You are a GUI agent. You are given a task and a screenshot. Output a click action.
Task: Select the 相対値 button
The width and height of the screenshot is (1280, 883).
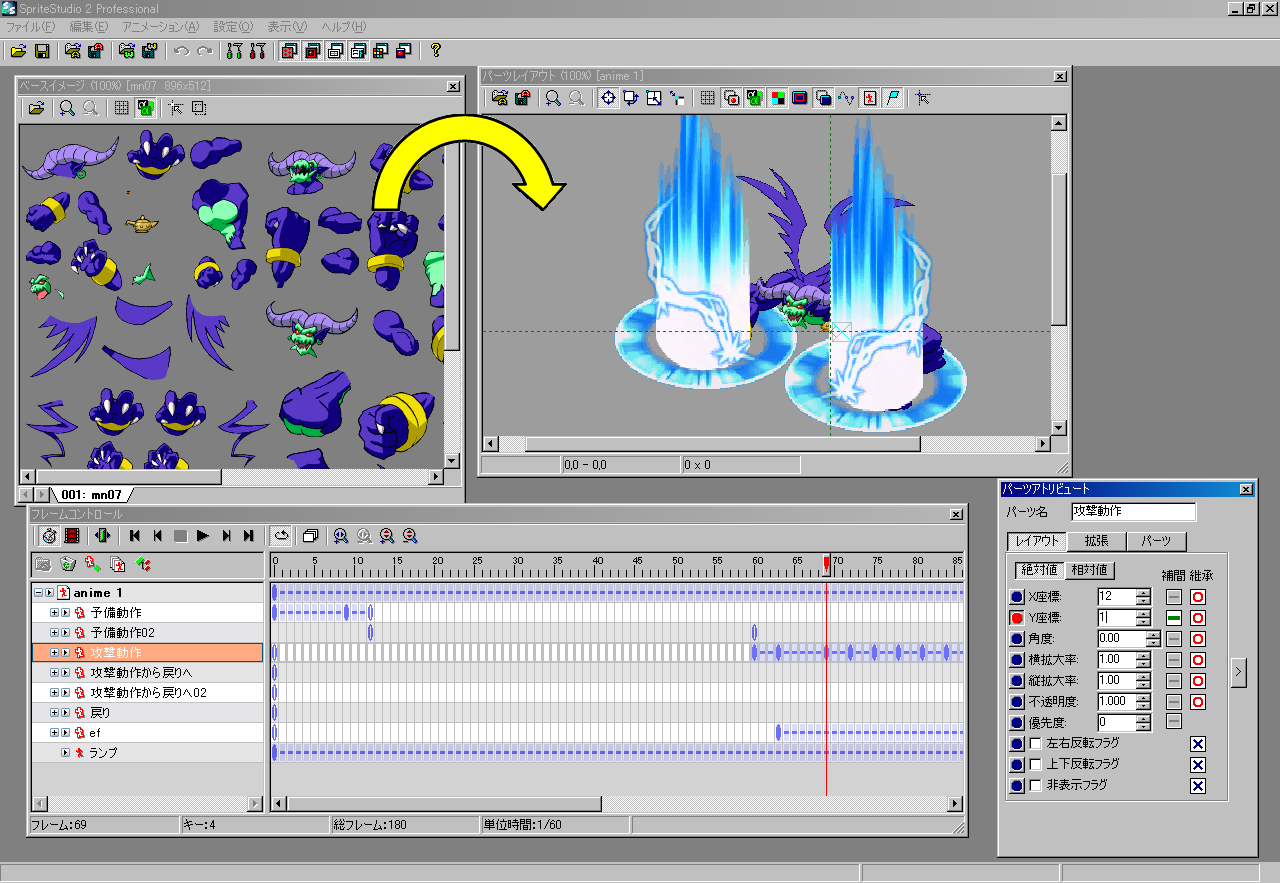[x=1090, y=570]
